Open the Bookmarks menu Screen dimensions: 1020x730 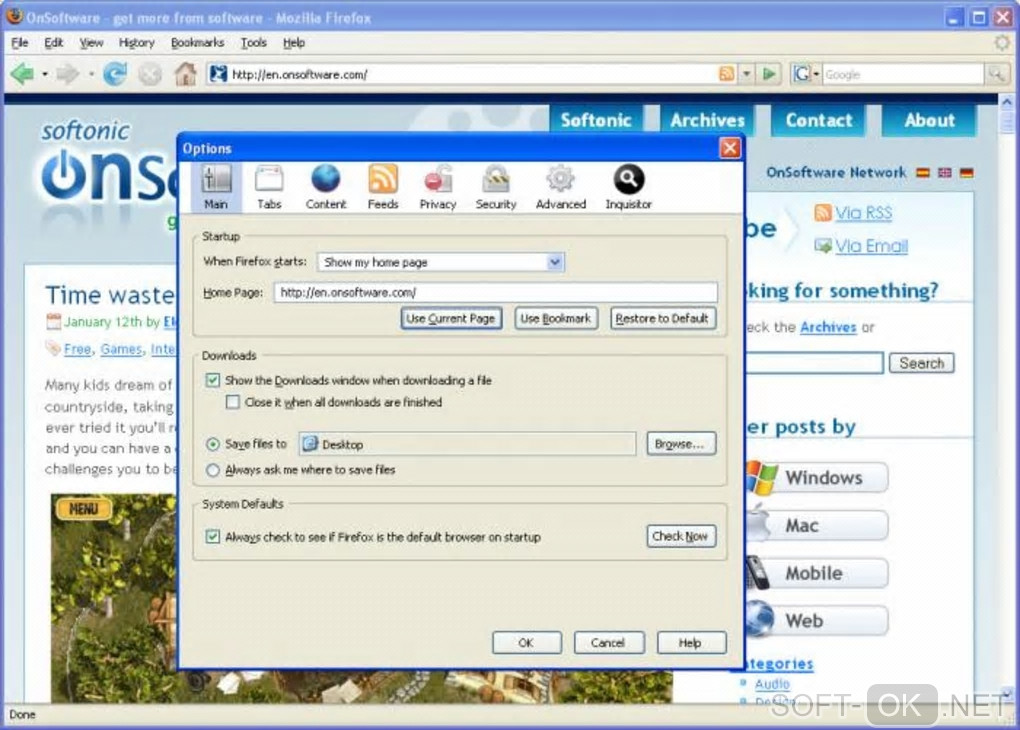[197, 43]
